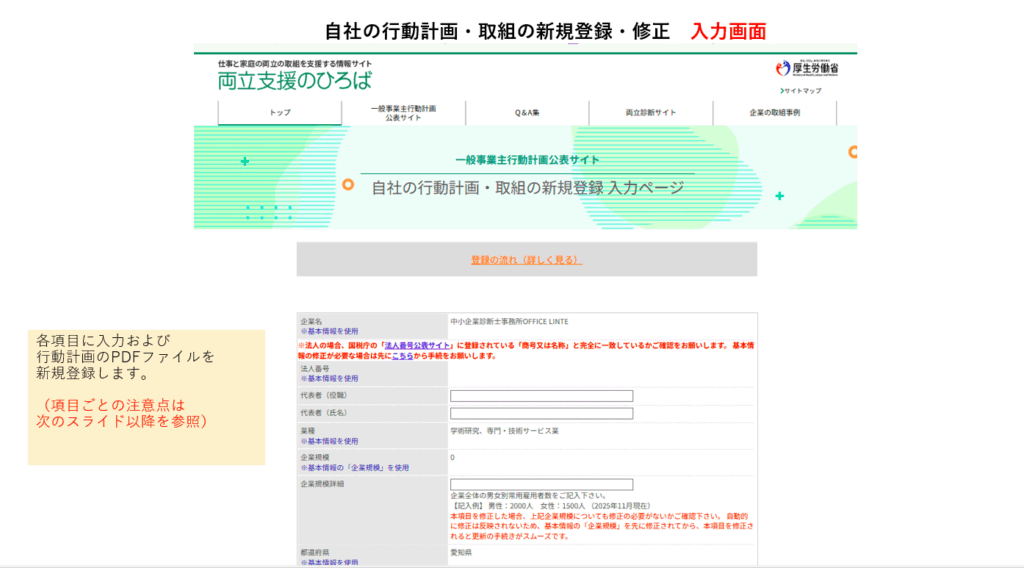Go to the Q&A集 tab
The height and width of the screenshot is (568, 1024).
coord(527,113)
